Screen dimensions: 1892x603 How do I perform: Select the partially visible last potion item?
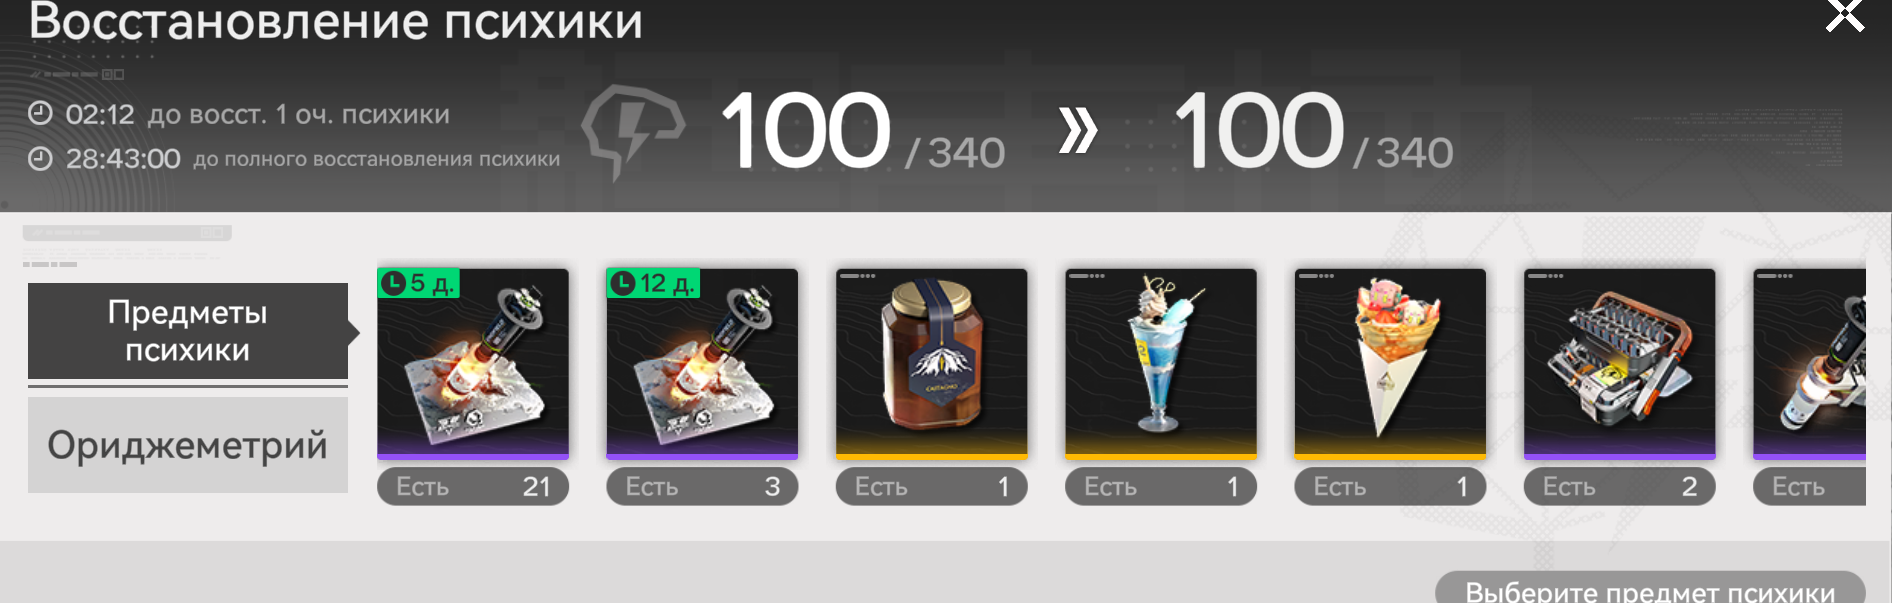pyautogui.click(x=1809, y=364)
